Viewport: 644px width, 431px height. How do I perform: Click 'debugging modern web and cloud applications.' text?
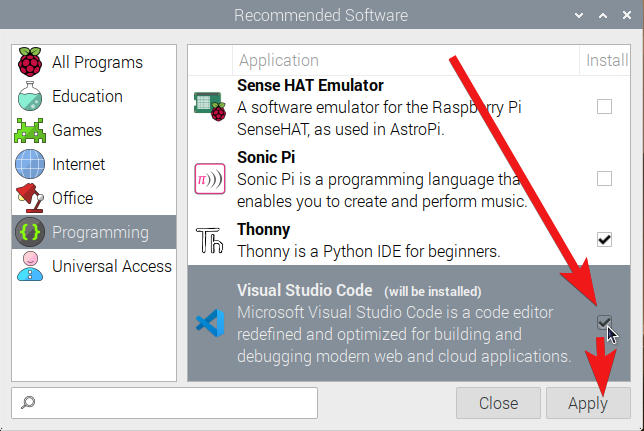point(404,356)
